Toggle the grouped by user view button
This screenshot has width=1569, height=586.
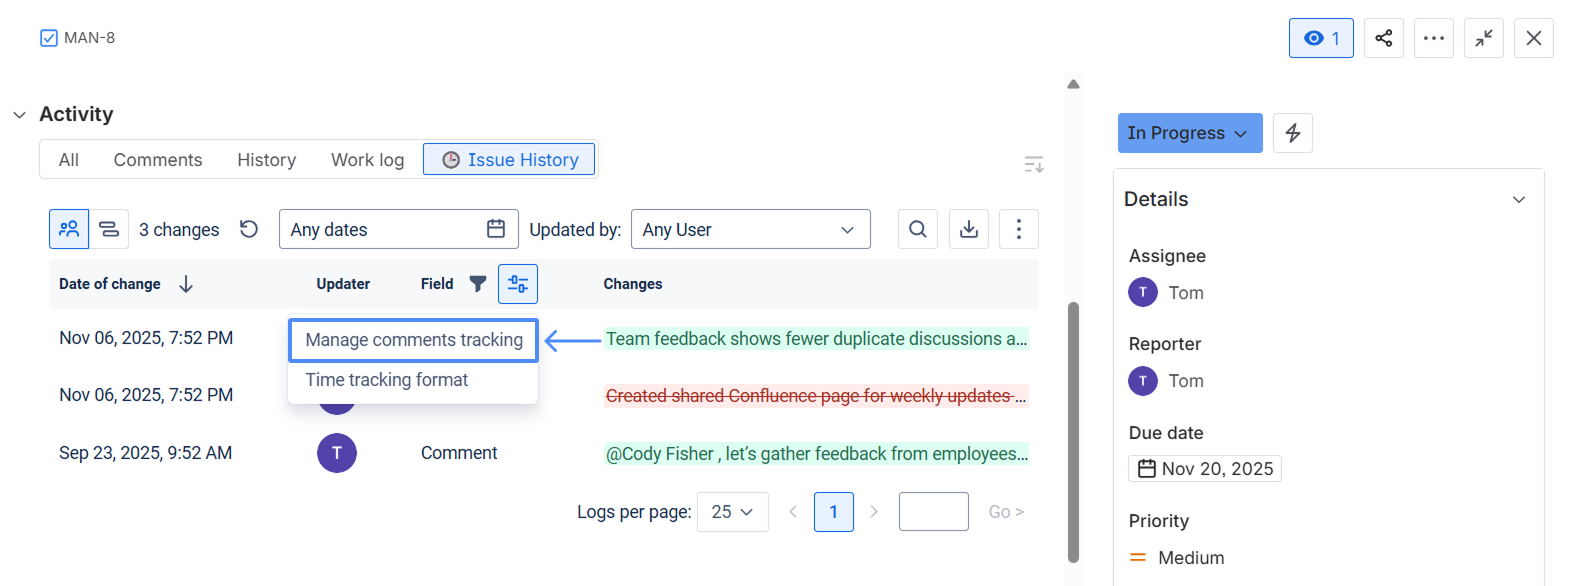(x=69, y=229)
